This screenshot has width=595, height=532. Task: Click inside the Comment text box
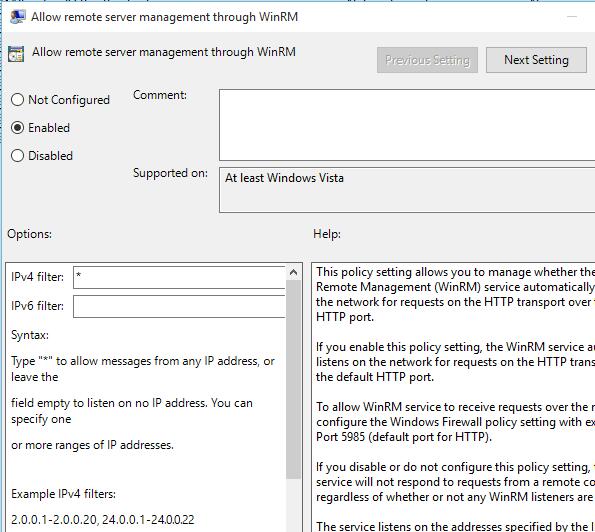[x=407, y=125]
